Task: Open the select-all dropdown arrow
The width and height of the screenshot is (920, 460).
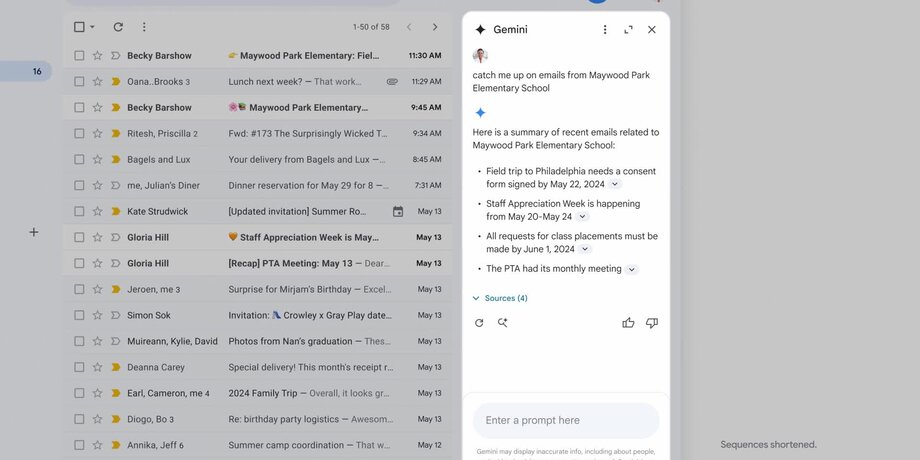Action: 93,27
